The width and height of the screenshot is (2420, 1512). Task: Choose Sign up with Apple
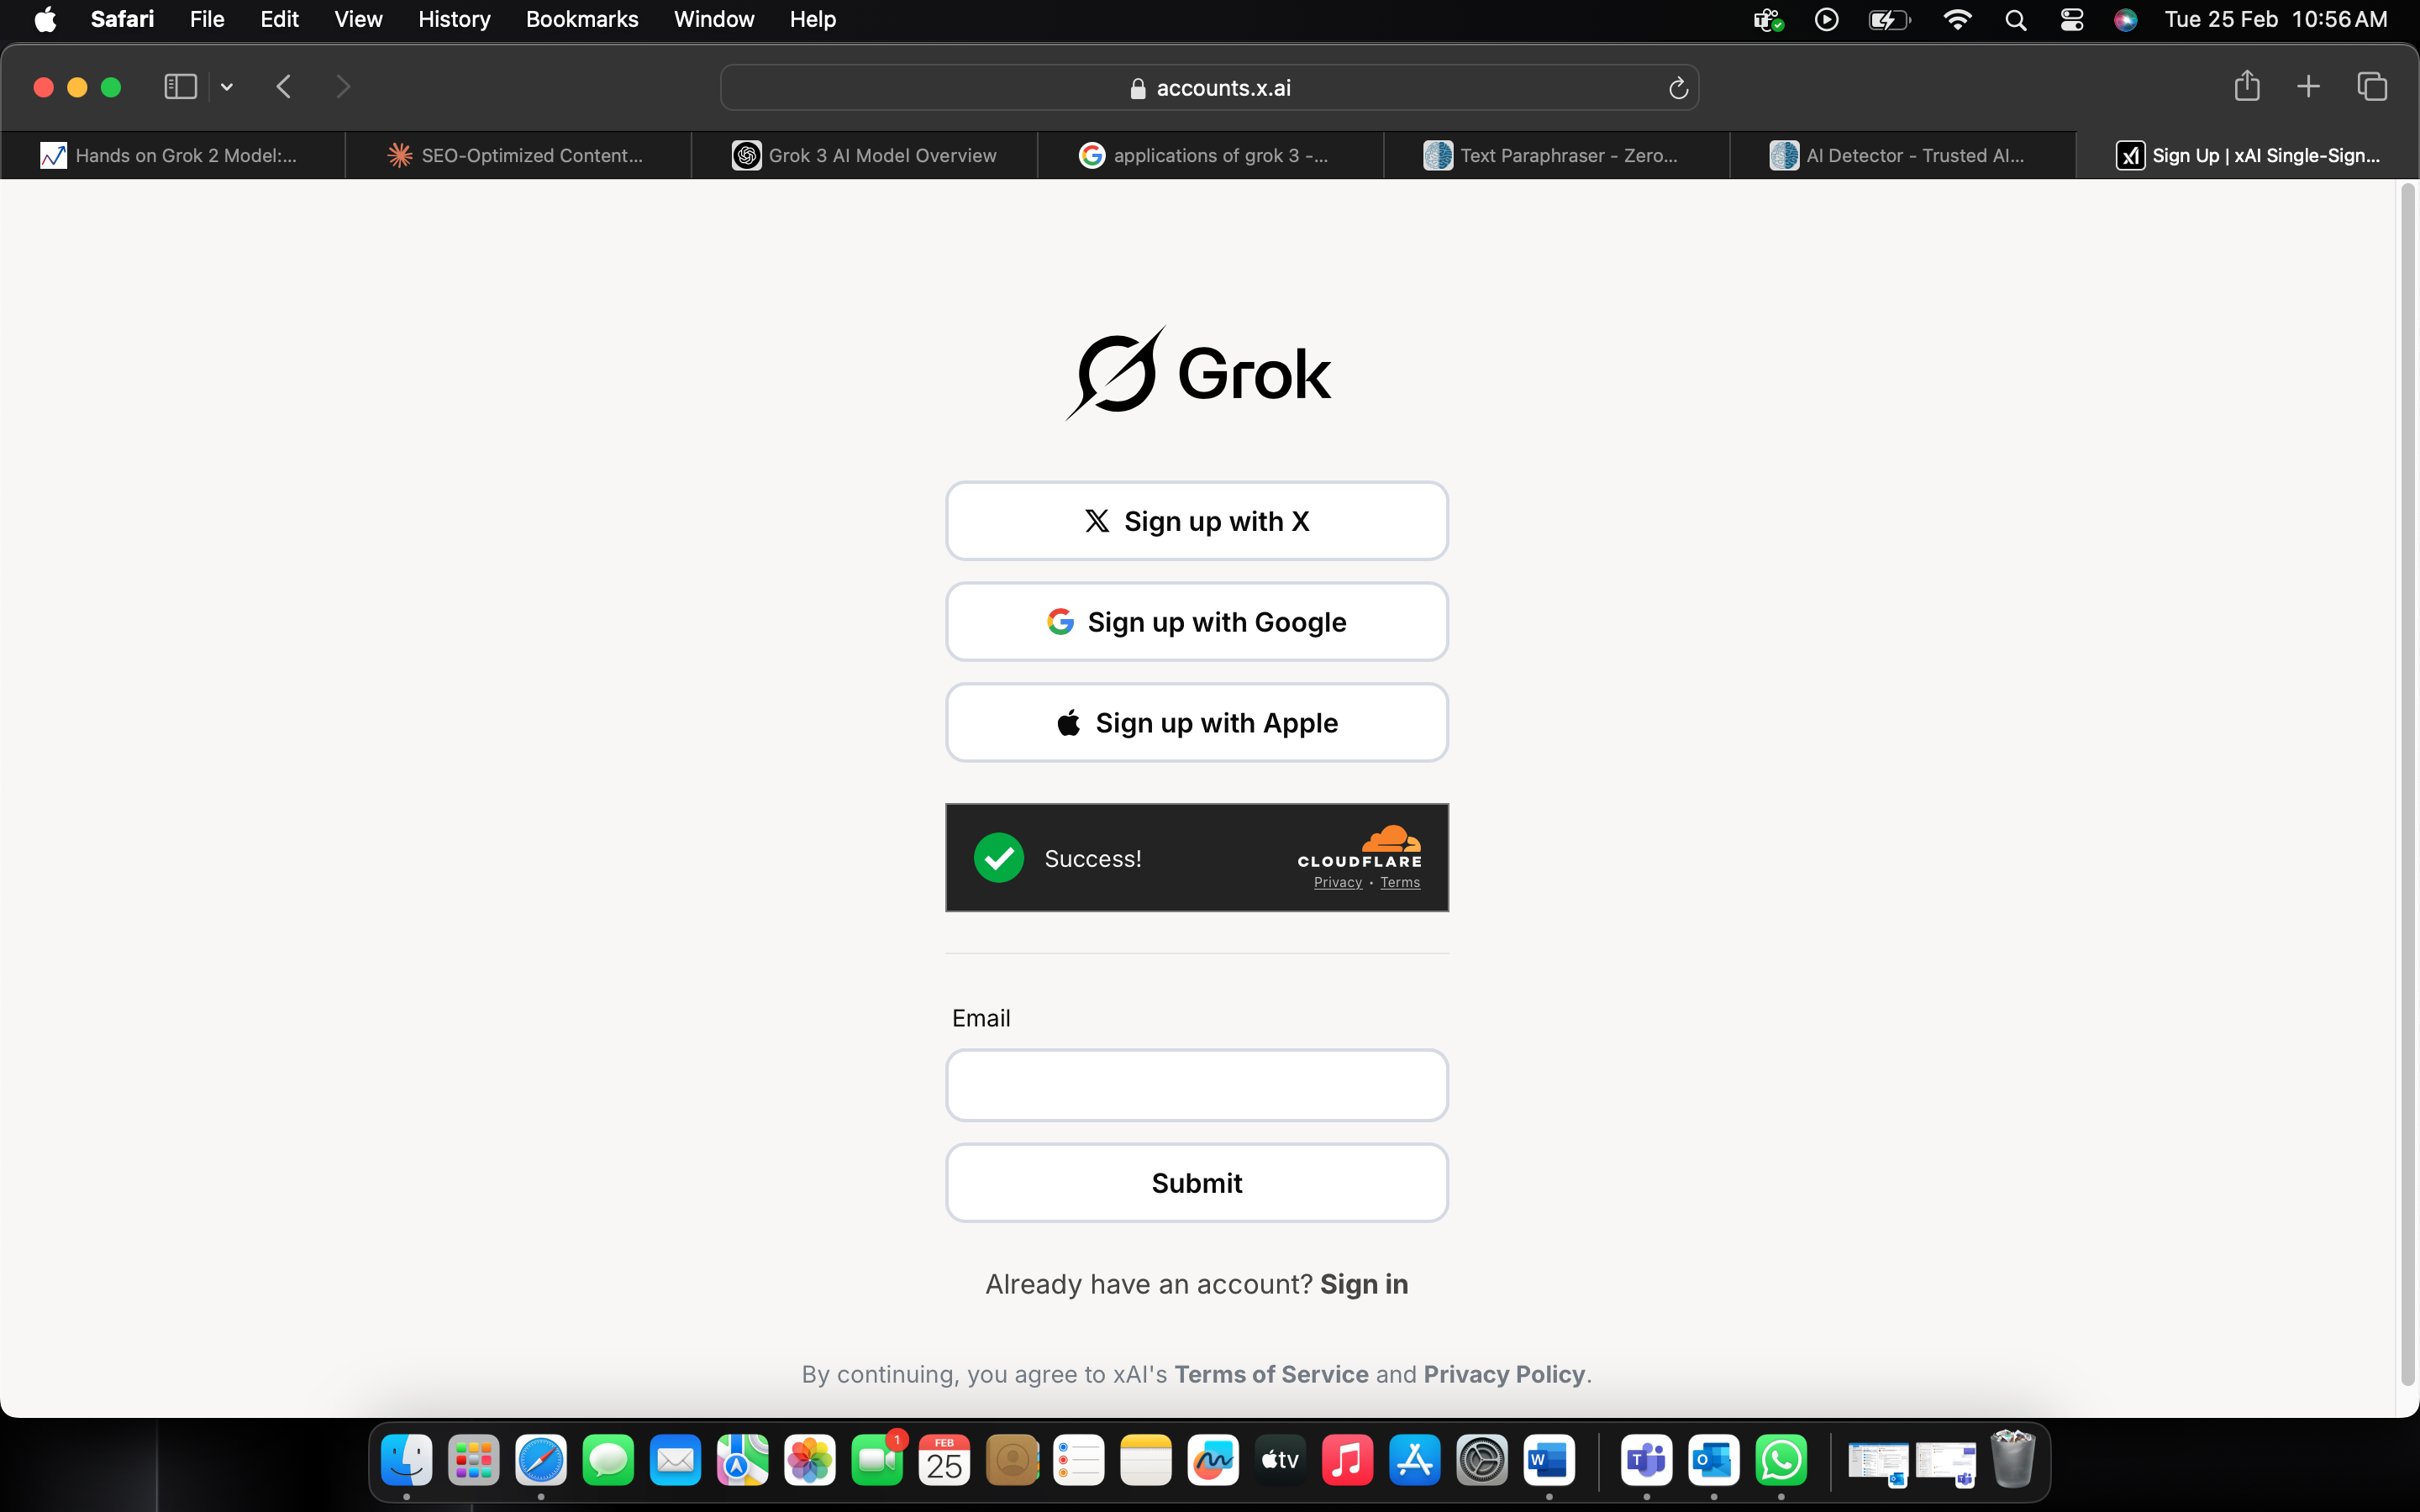pos(1197,723)
